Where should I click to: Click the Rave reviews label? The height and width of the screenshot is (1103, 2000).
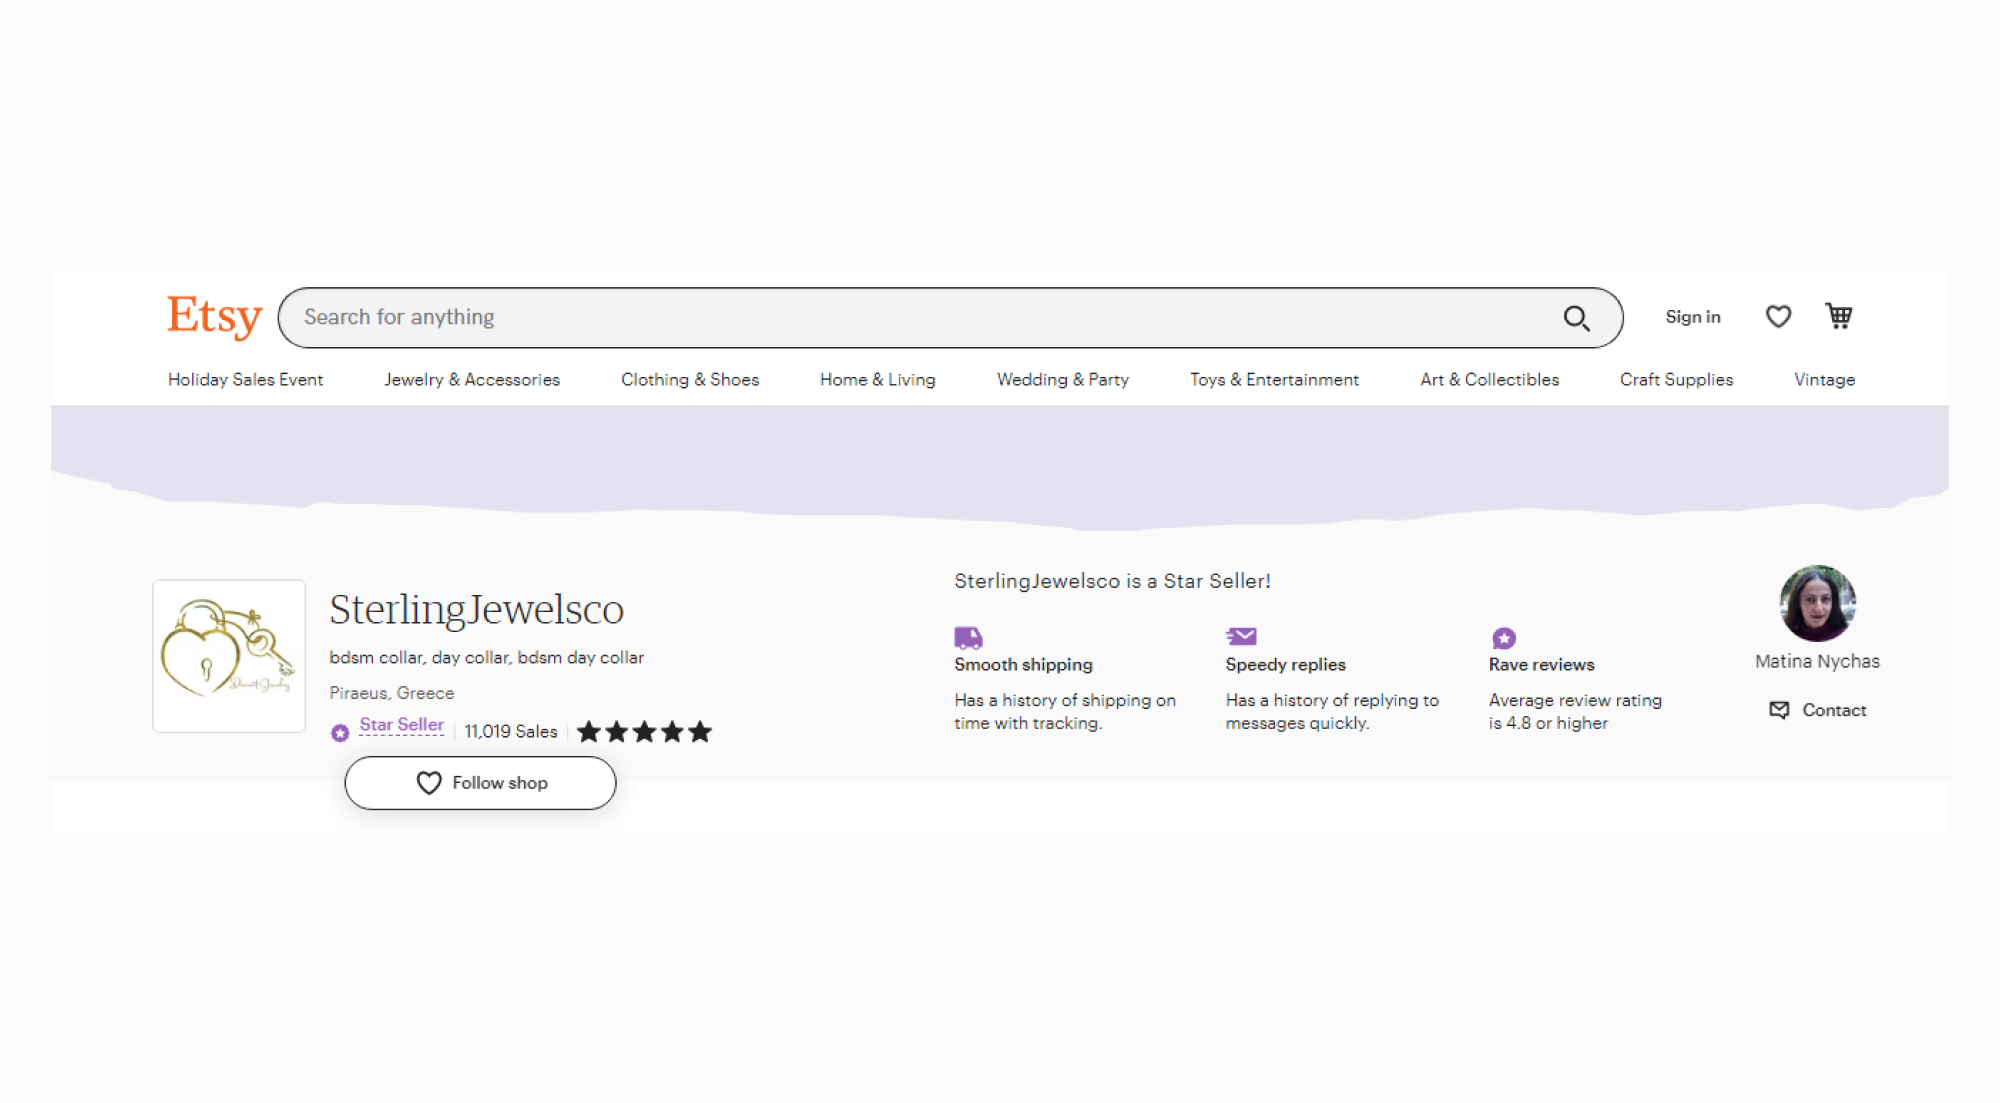[1541, 665]
